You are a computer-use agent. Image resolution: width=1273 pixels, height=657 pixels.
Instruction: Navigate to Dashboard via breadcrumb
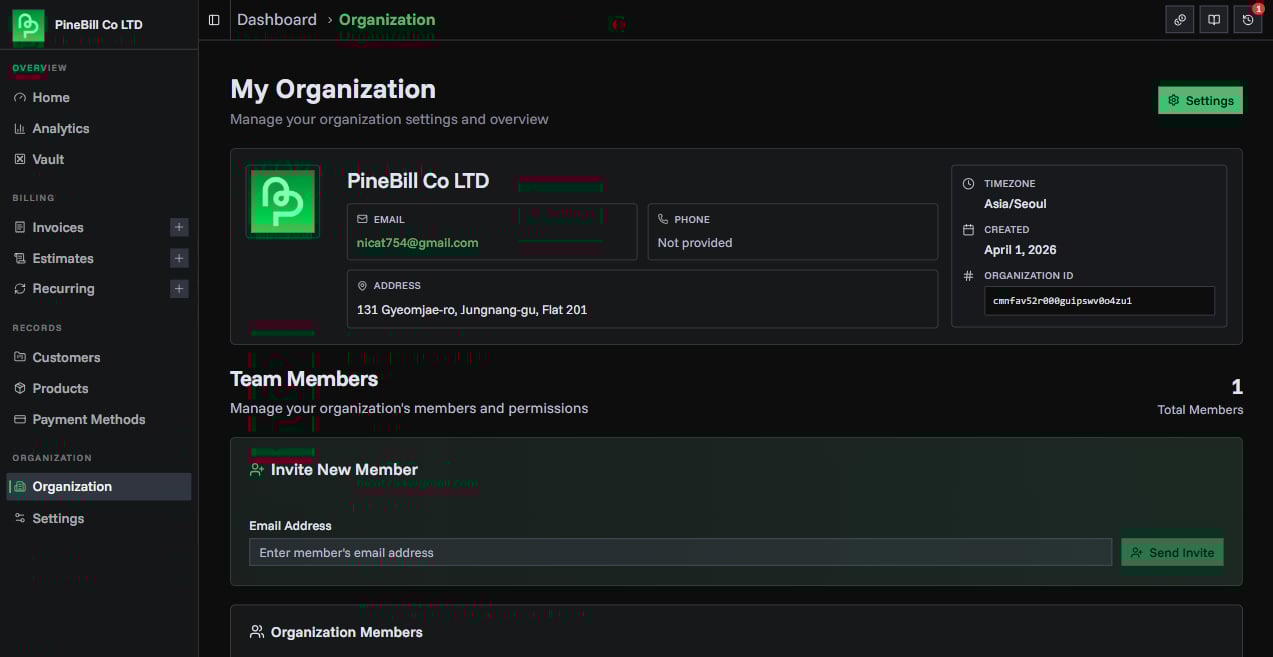[277, 19]
